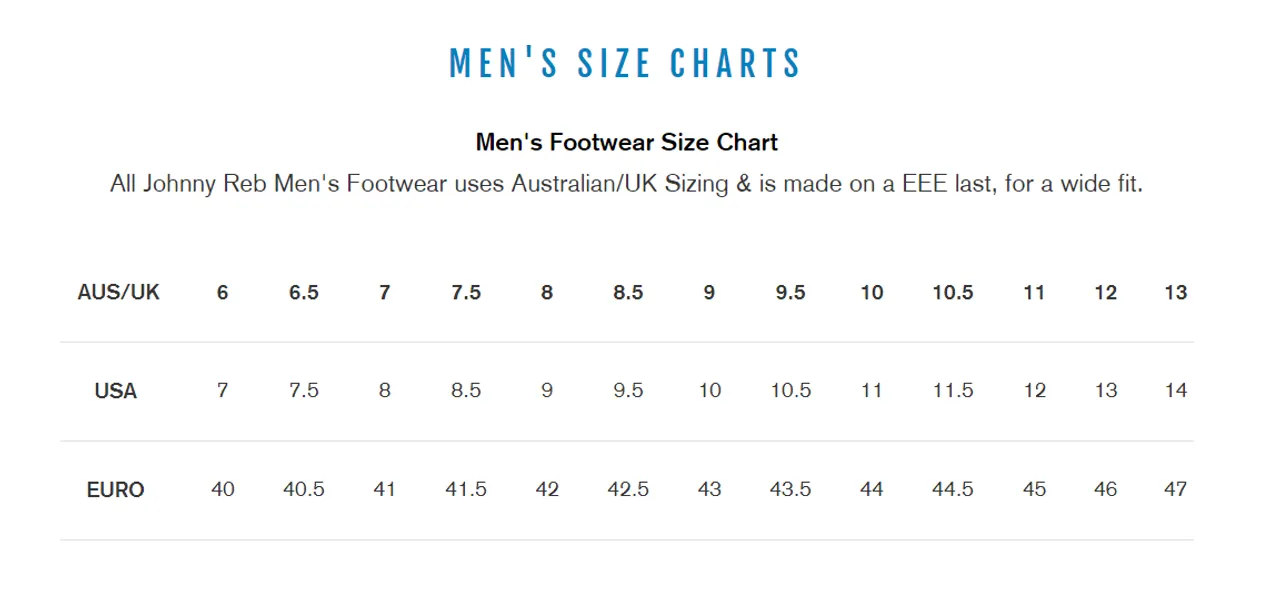Viewport: 1280px width, 610px height.
Task: Select the Men's Footwear Size Chart title
Action: coord(626,142)
